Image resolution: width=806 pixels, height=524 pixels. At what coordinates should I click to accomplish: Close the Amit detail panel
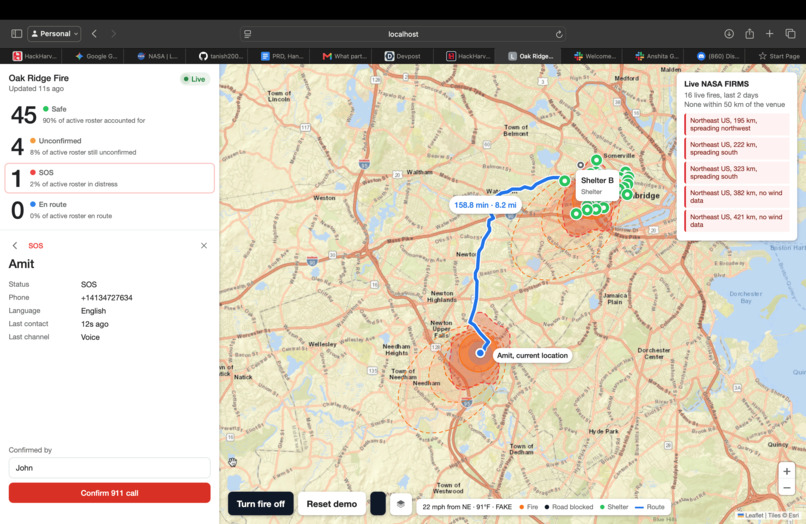click(204, 246)
